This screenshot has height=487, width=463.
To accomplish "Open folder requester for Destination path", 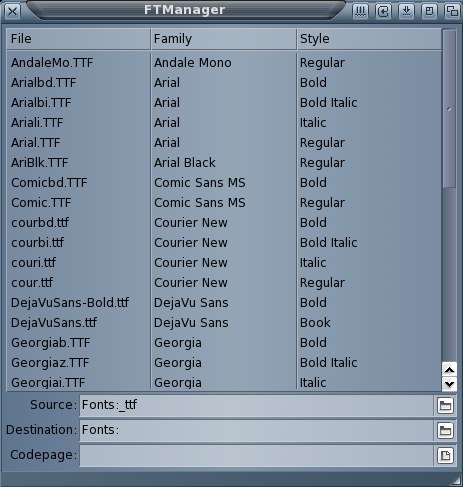I will [445, 430].
